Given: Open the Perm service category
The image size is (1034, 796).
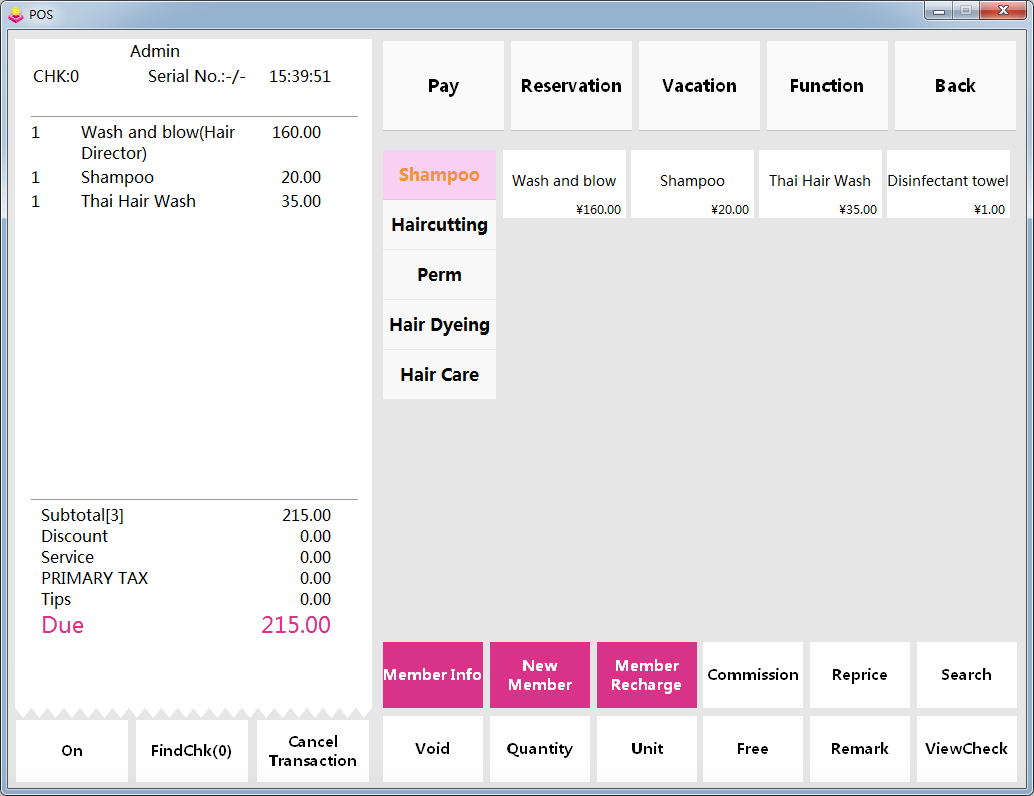Looking at the screenshot, I should (x=439, y=275).
